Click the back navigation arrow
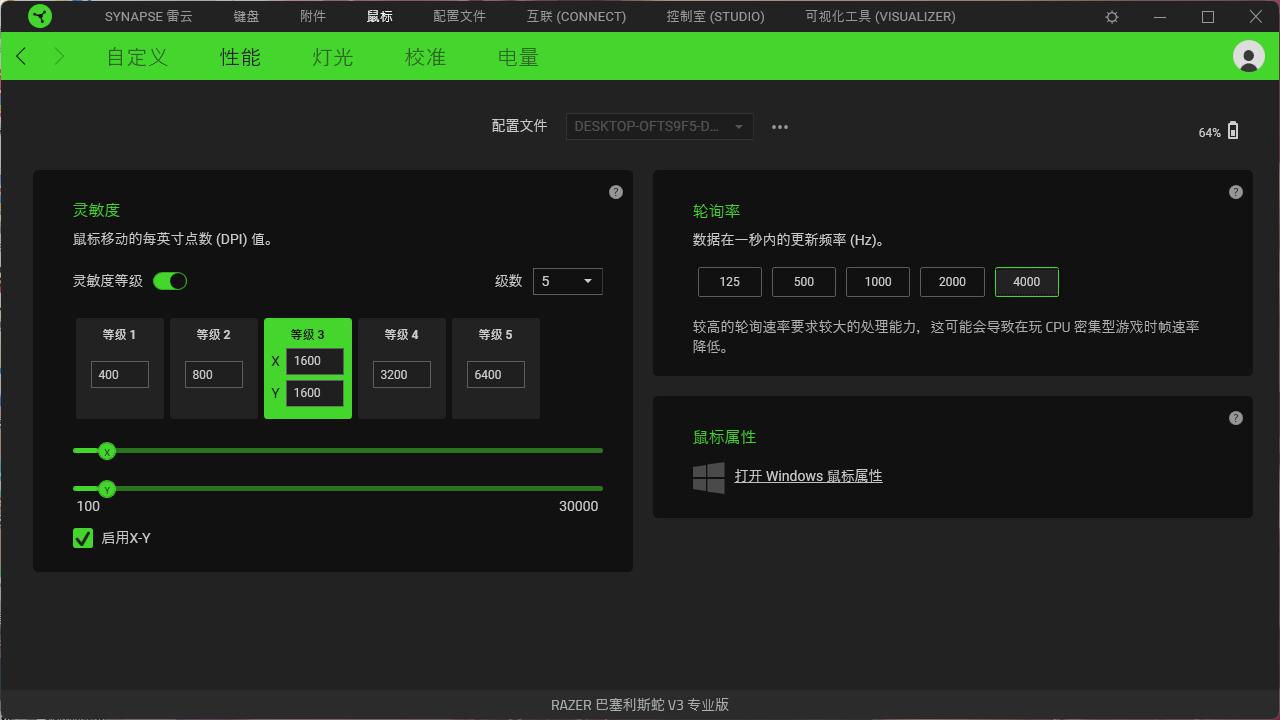Screen dimensions: 1280x720 [x=22, y=57]
